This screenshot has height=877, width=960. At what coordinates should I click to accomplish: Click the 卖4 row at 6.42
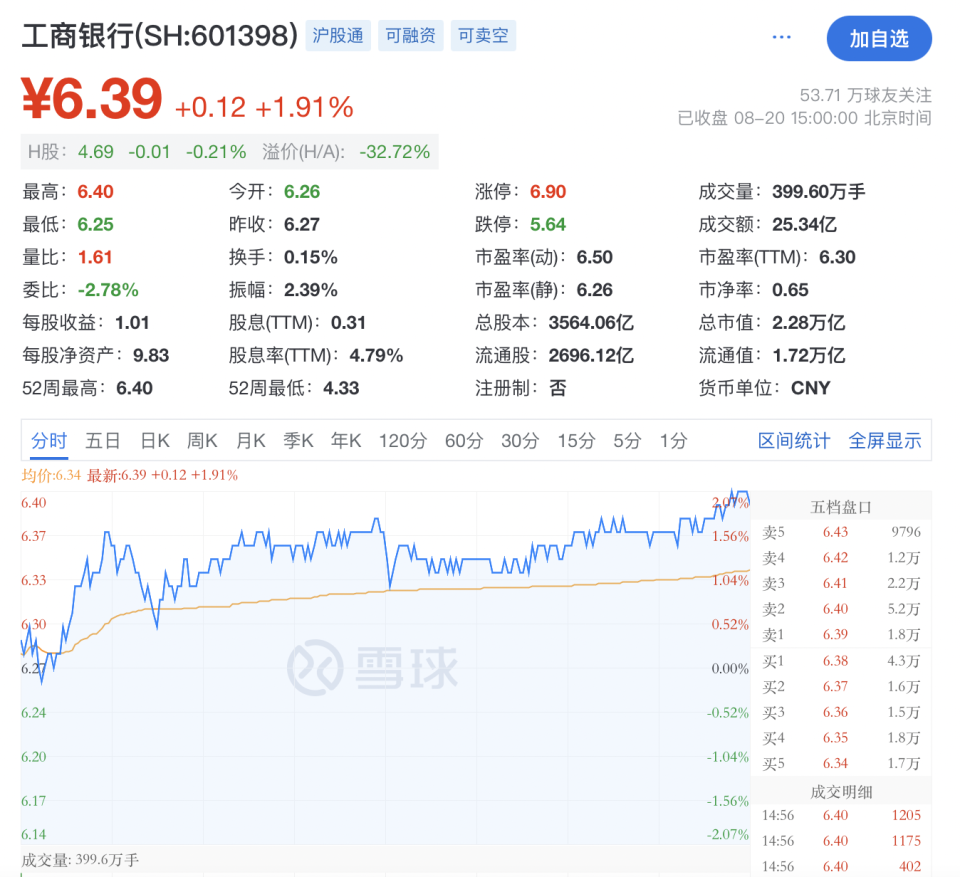[841, 557]
